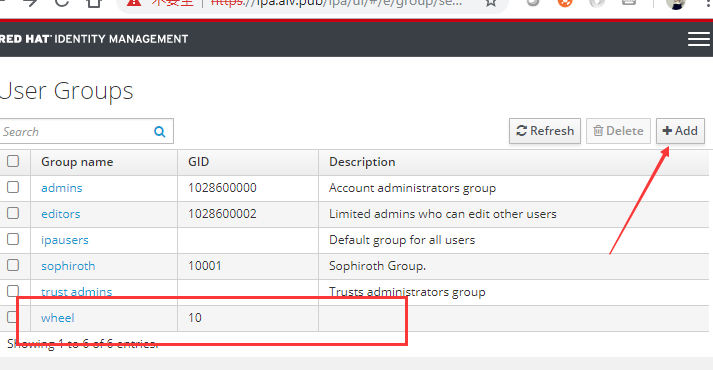713x370 pixels.
Task: Click the Red Hat Identity Management logo
Action: tap(94, 39)
